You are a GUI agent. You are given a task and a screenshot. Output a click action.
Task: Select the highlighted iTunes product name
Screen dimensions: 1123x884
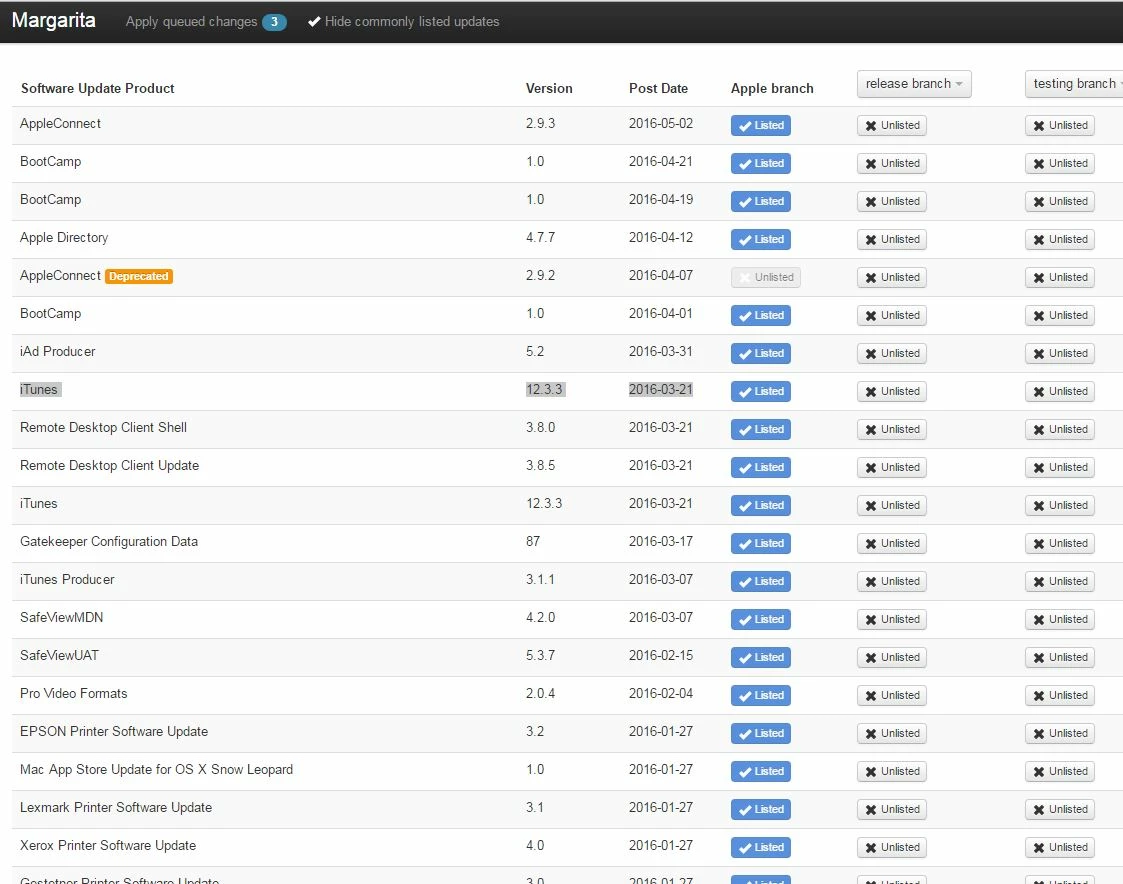click(39, 389)
